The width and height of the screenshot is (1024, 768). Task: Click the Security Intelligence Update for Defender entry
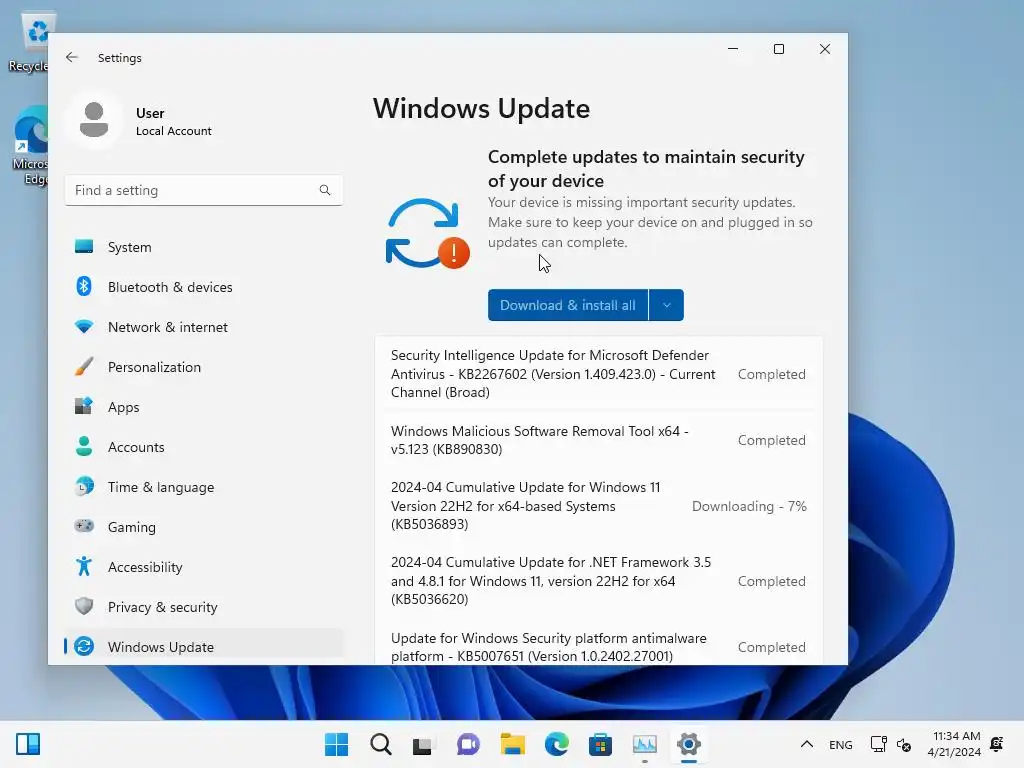tap(600, 374)
